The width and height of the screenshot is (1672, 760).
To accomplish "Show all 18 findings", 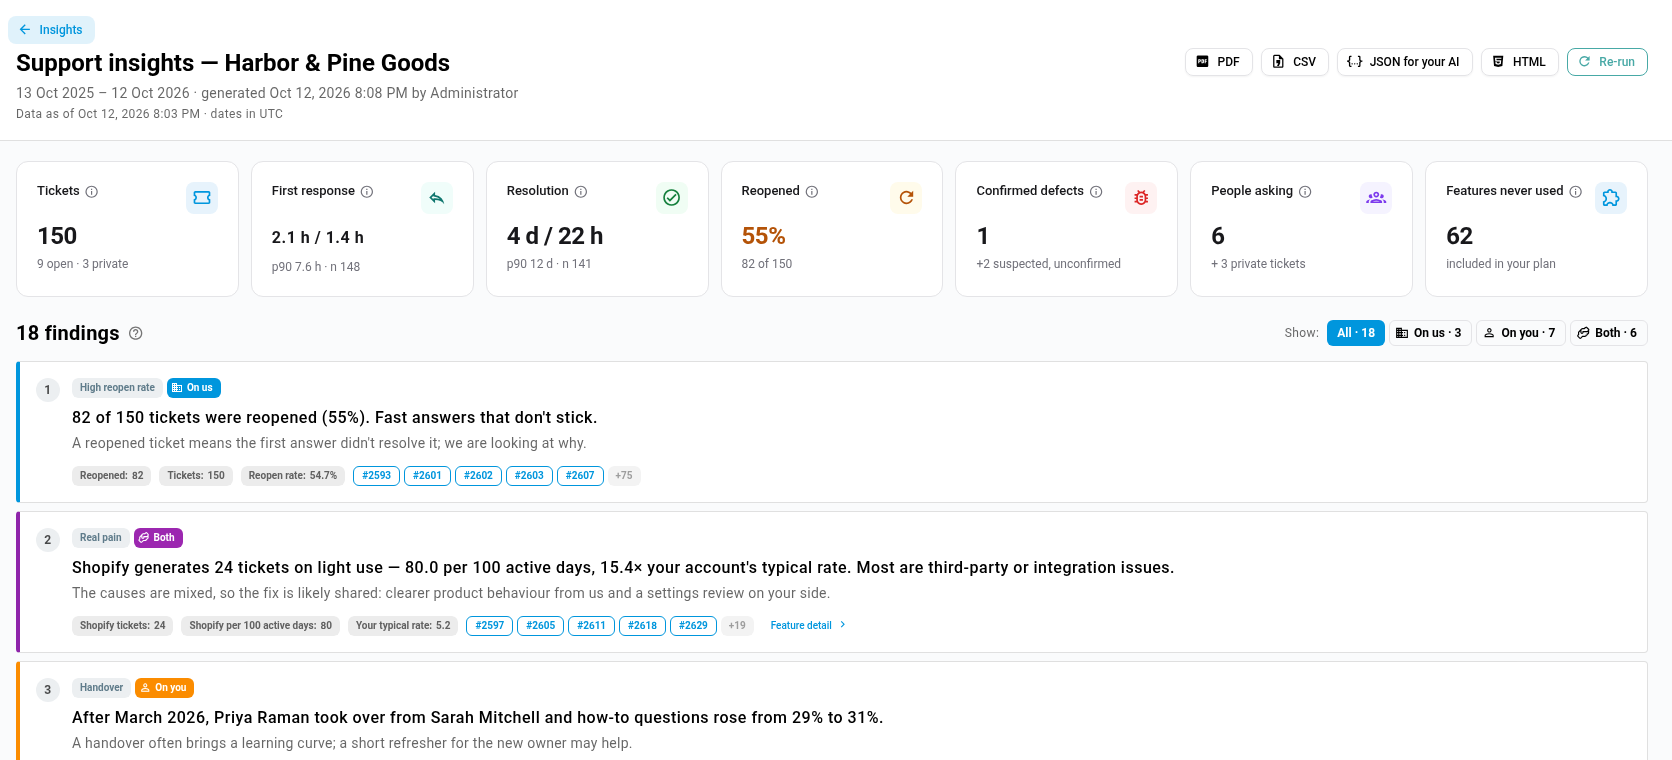I will tap(1356, 333).
